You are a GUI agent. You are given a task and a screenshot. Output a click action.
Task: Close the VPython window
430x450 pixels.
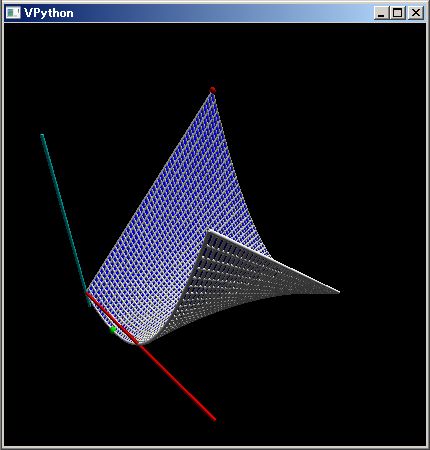(416, 13)
